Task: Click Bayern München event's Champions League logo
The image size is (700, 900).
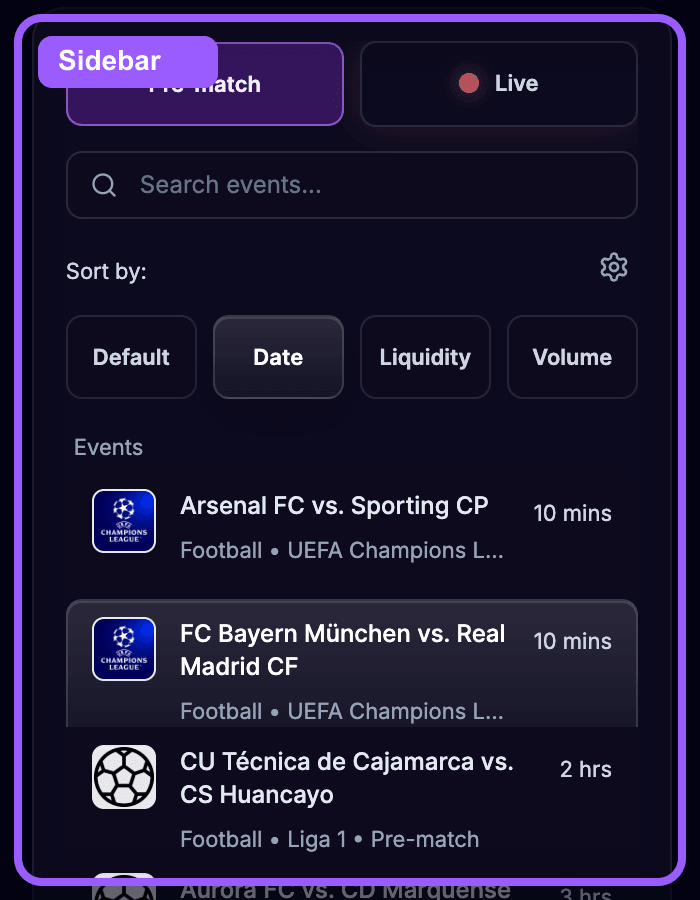Action: tap(123, 649)
